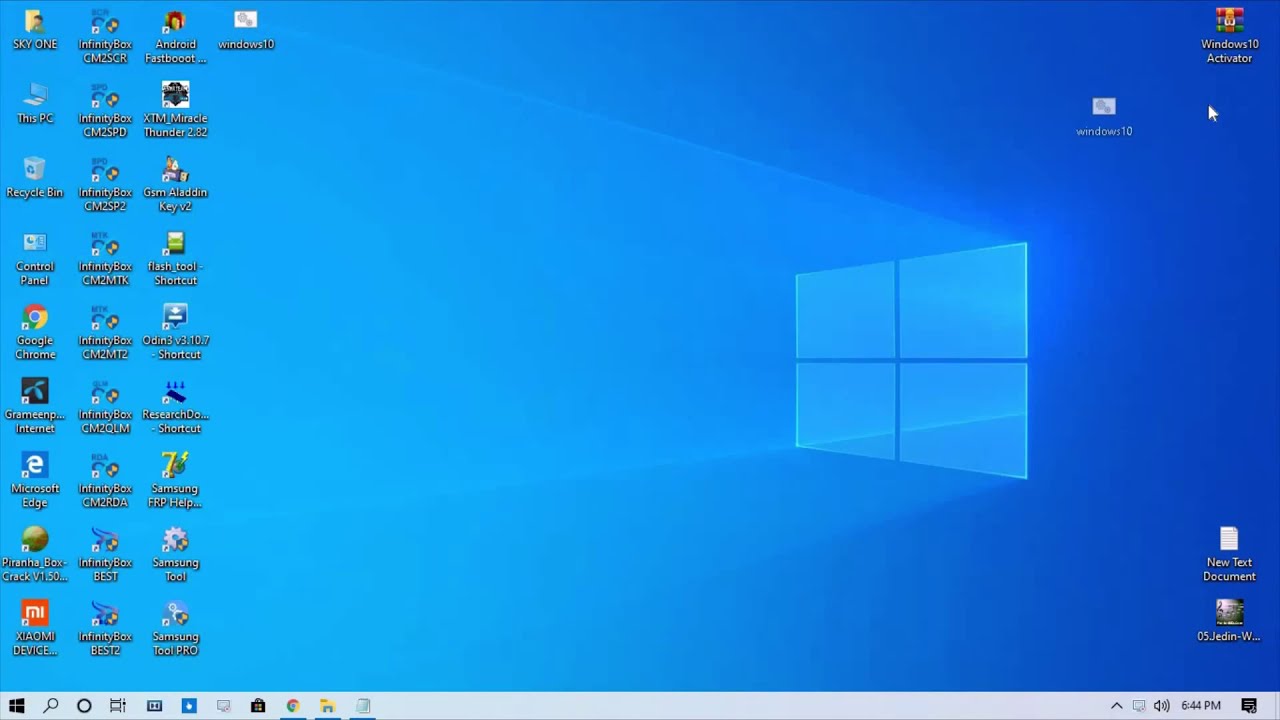Select the InfinityBox CM2SPD shortcut
Screen dimensions: 1280x720
click(105, 111)
